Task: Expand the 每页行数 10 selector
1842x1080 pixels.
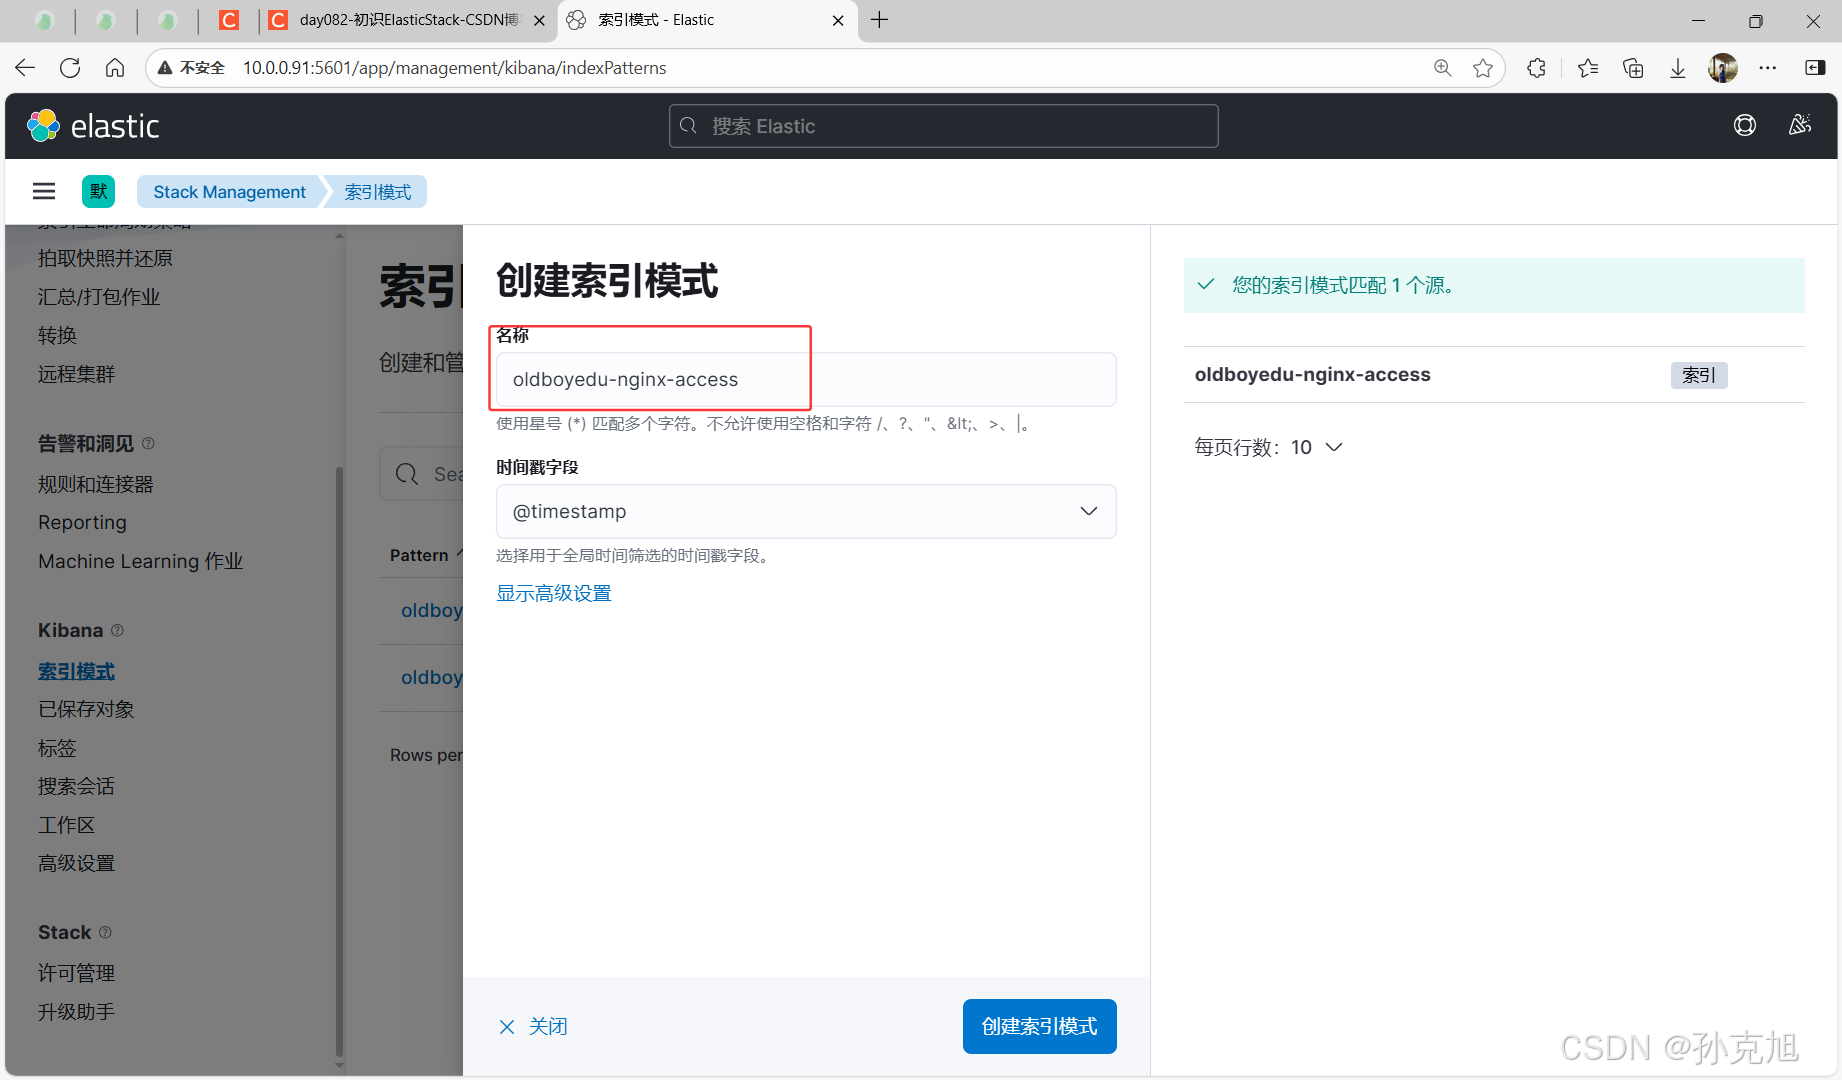Action: click(1268, 447)
